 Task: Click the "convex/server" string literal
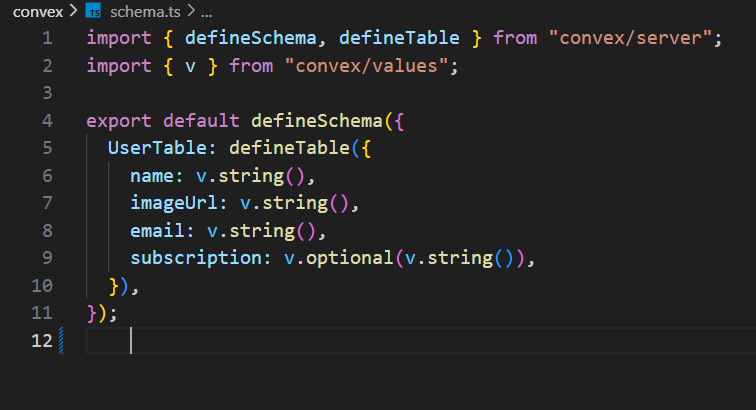(x=630, y=38)
